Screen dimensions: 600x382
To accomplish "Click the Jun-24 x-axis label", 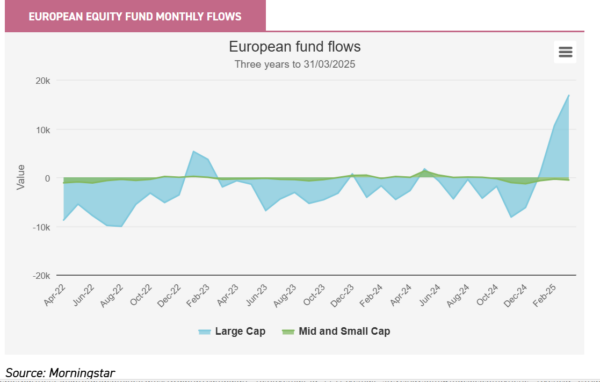I will point(429,295).
